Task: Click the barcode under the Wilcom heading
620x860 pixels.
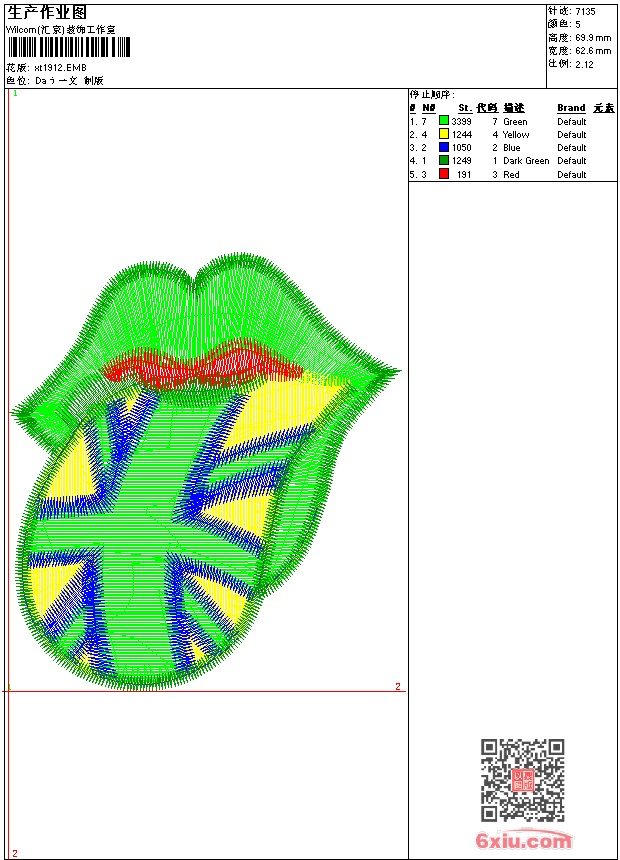Action: (x=69, y=47)
